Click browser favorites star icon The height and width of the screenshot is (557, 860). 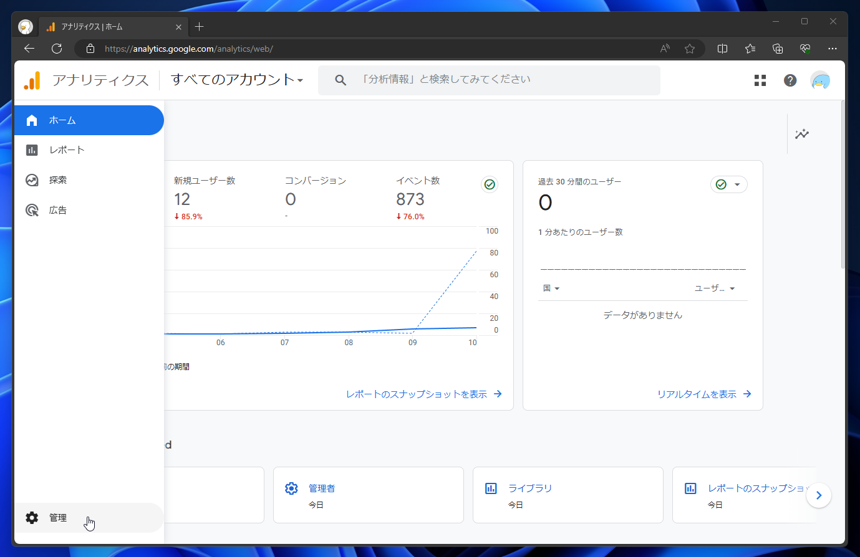coord(690,49)
